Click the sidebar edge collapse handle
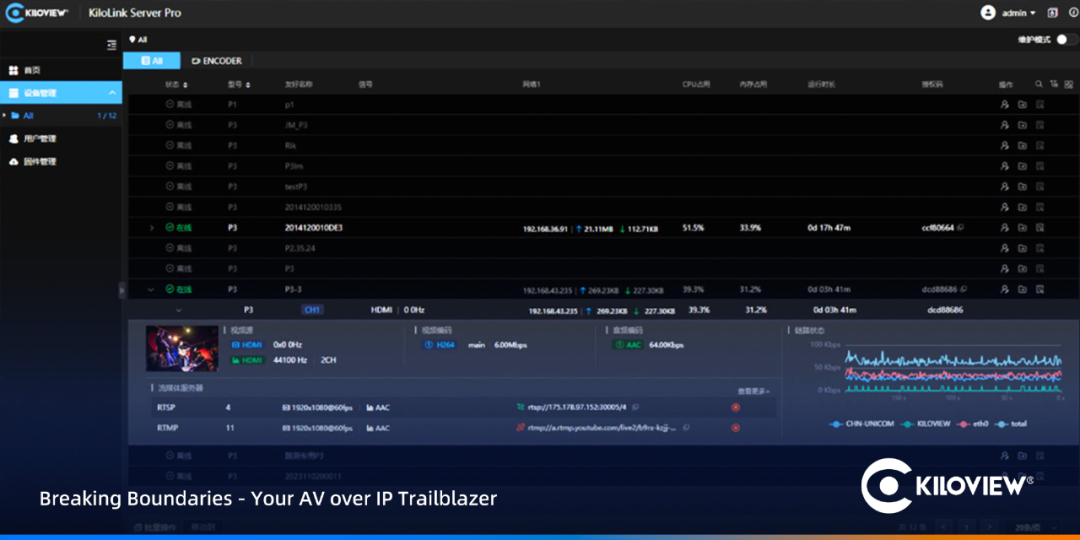This screenshot has width=1080, height=540. [x=121, y=289]
